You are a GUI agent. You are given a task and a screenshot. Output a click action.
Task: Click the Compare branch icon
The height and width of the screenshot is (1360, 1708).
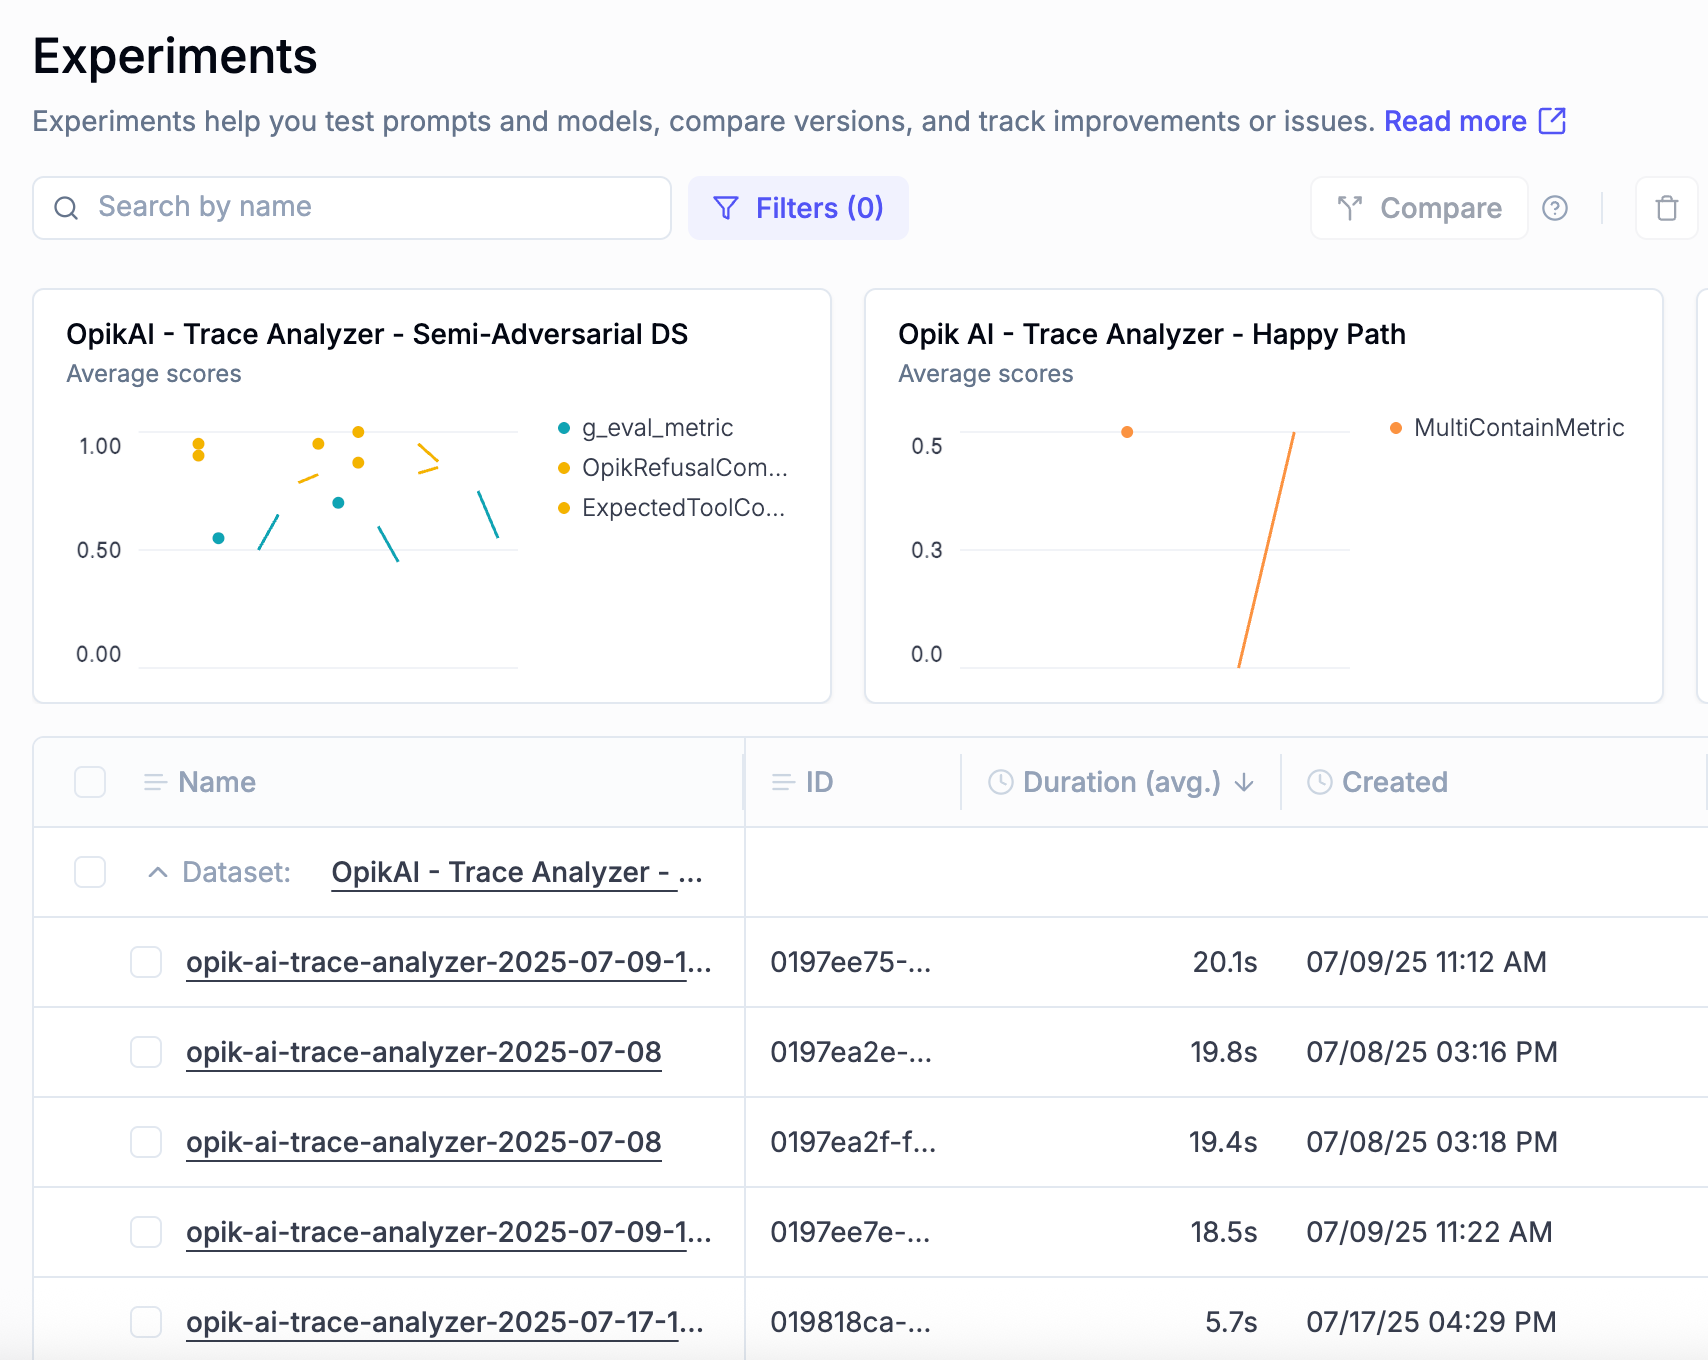[1351, 208]
